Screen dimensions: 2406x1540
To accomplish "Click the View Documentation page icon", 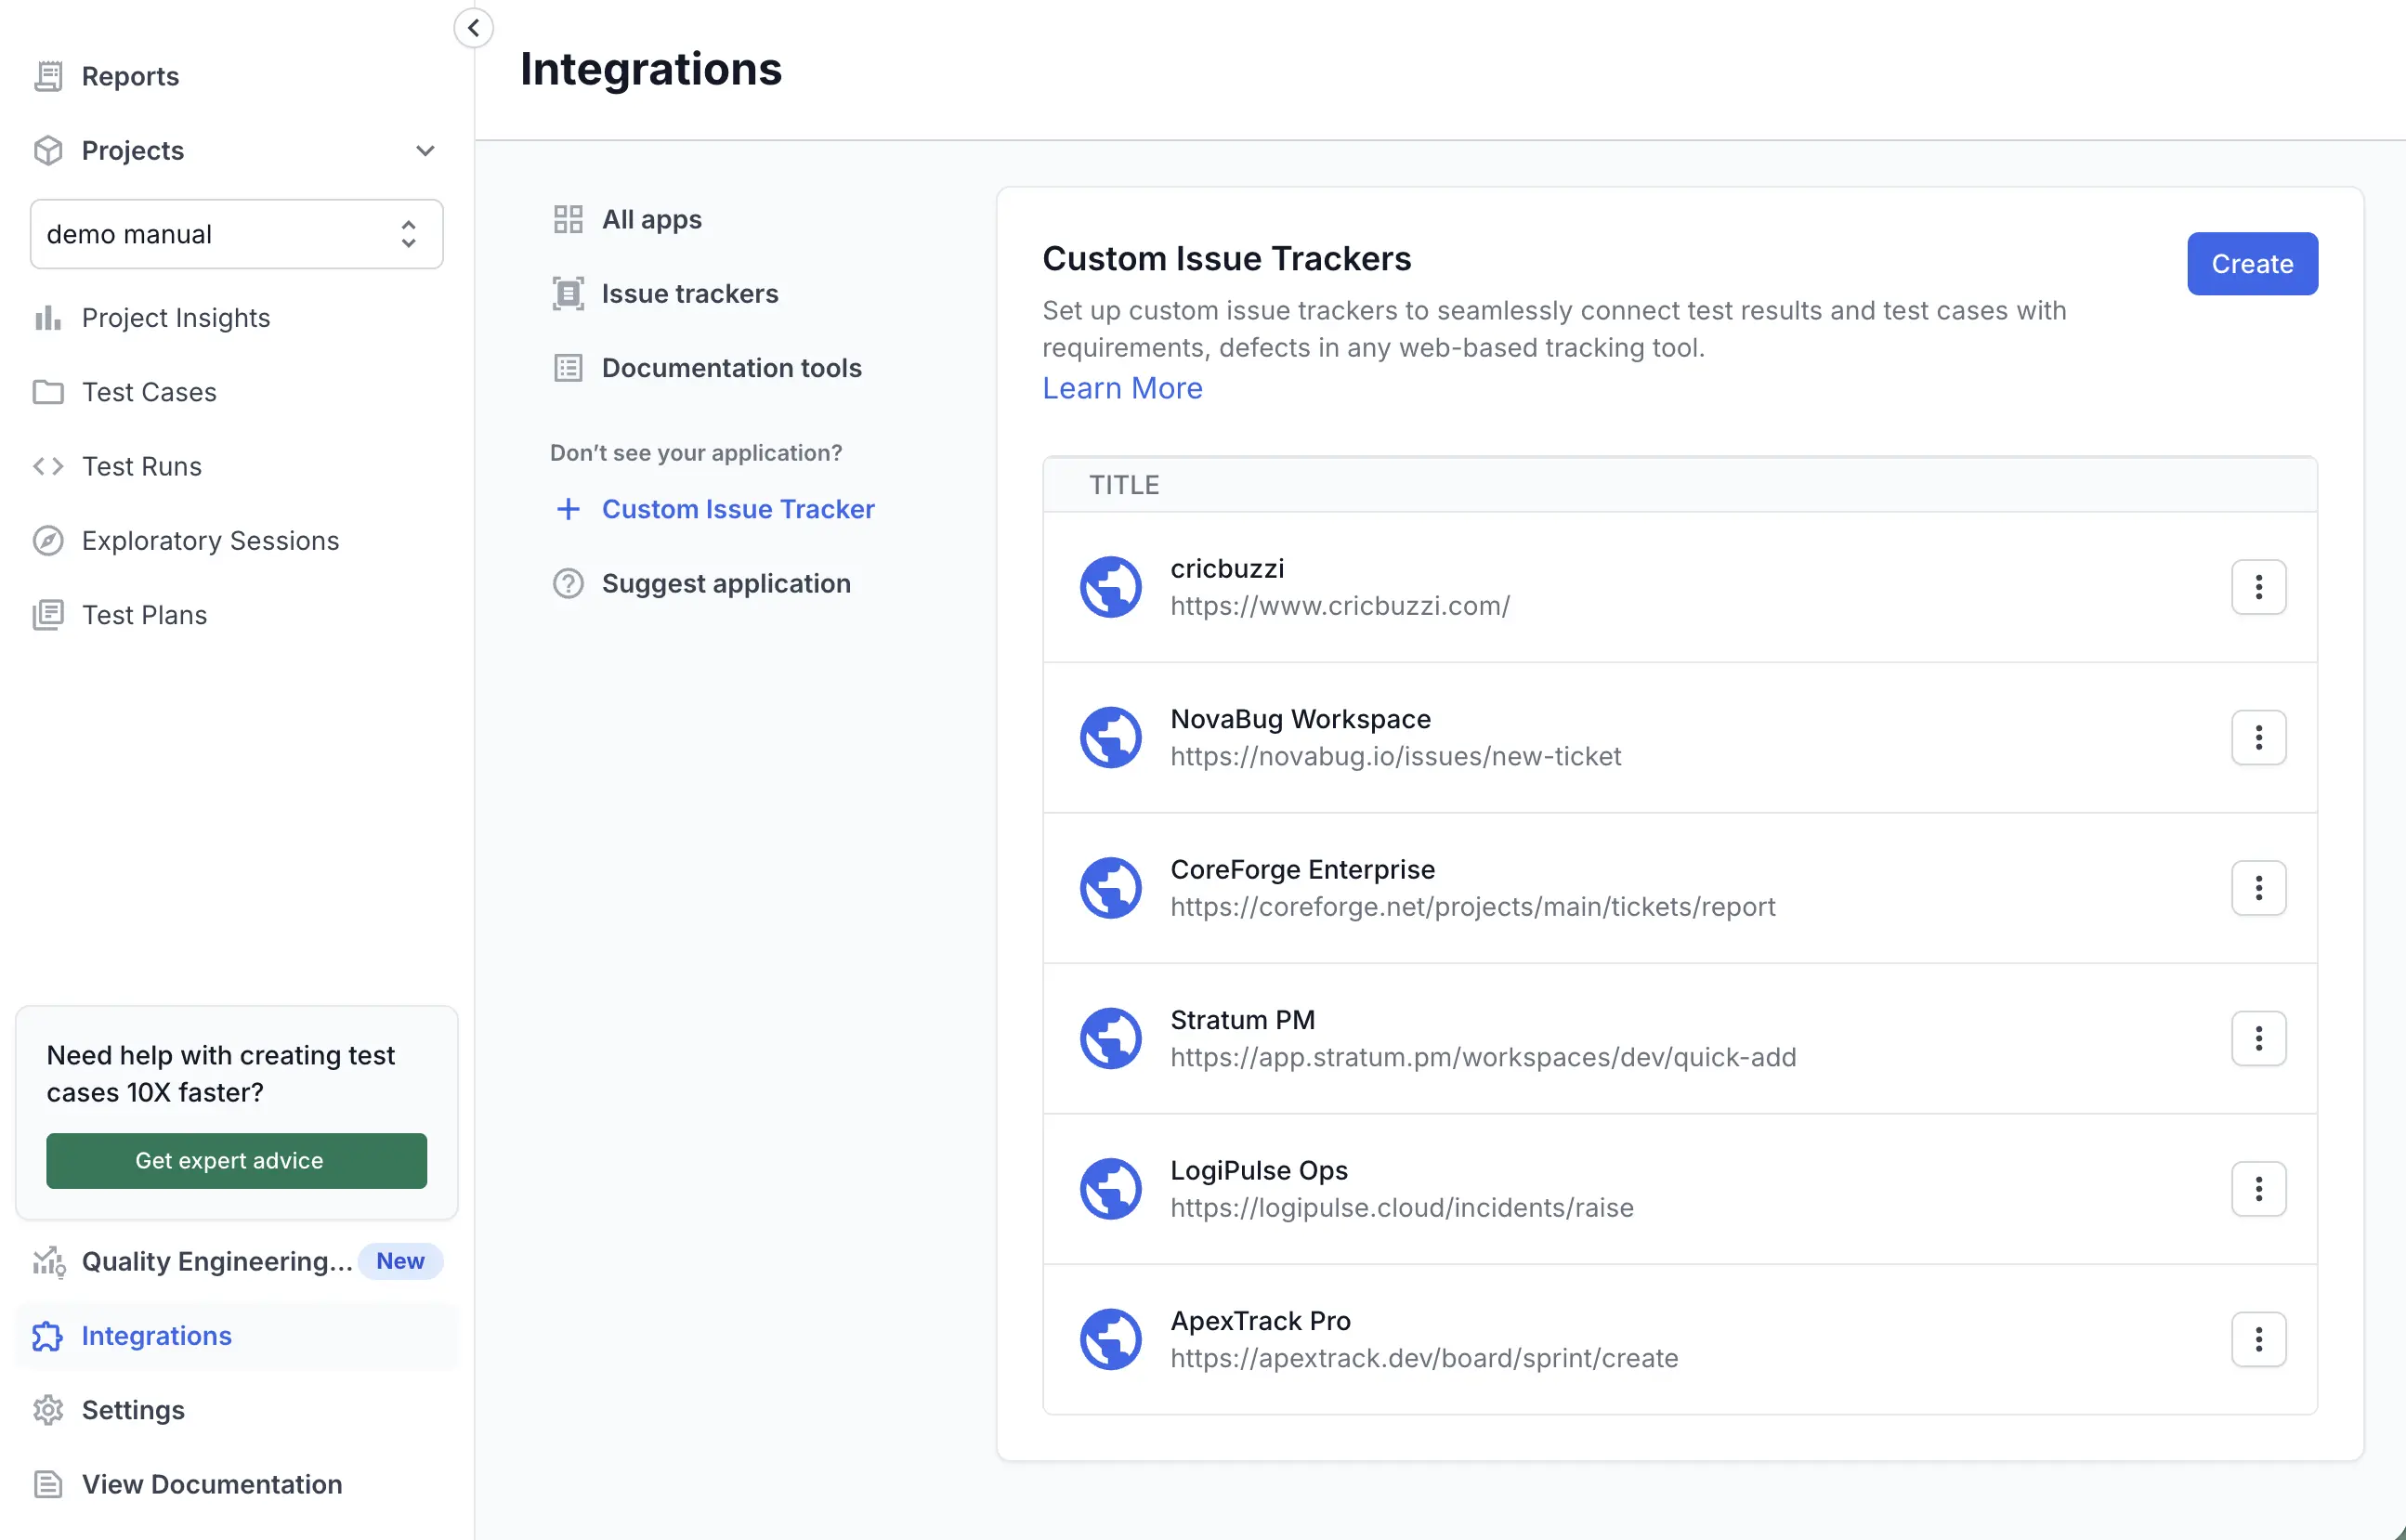I will click(x=48, y=1484).
